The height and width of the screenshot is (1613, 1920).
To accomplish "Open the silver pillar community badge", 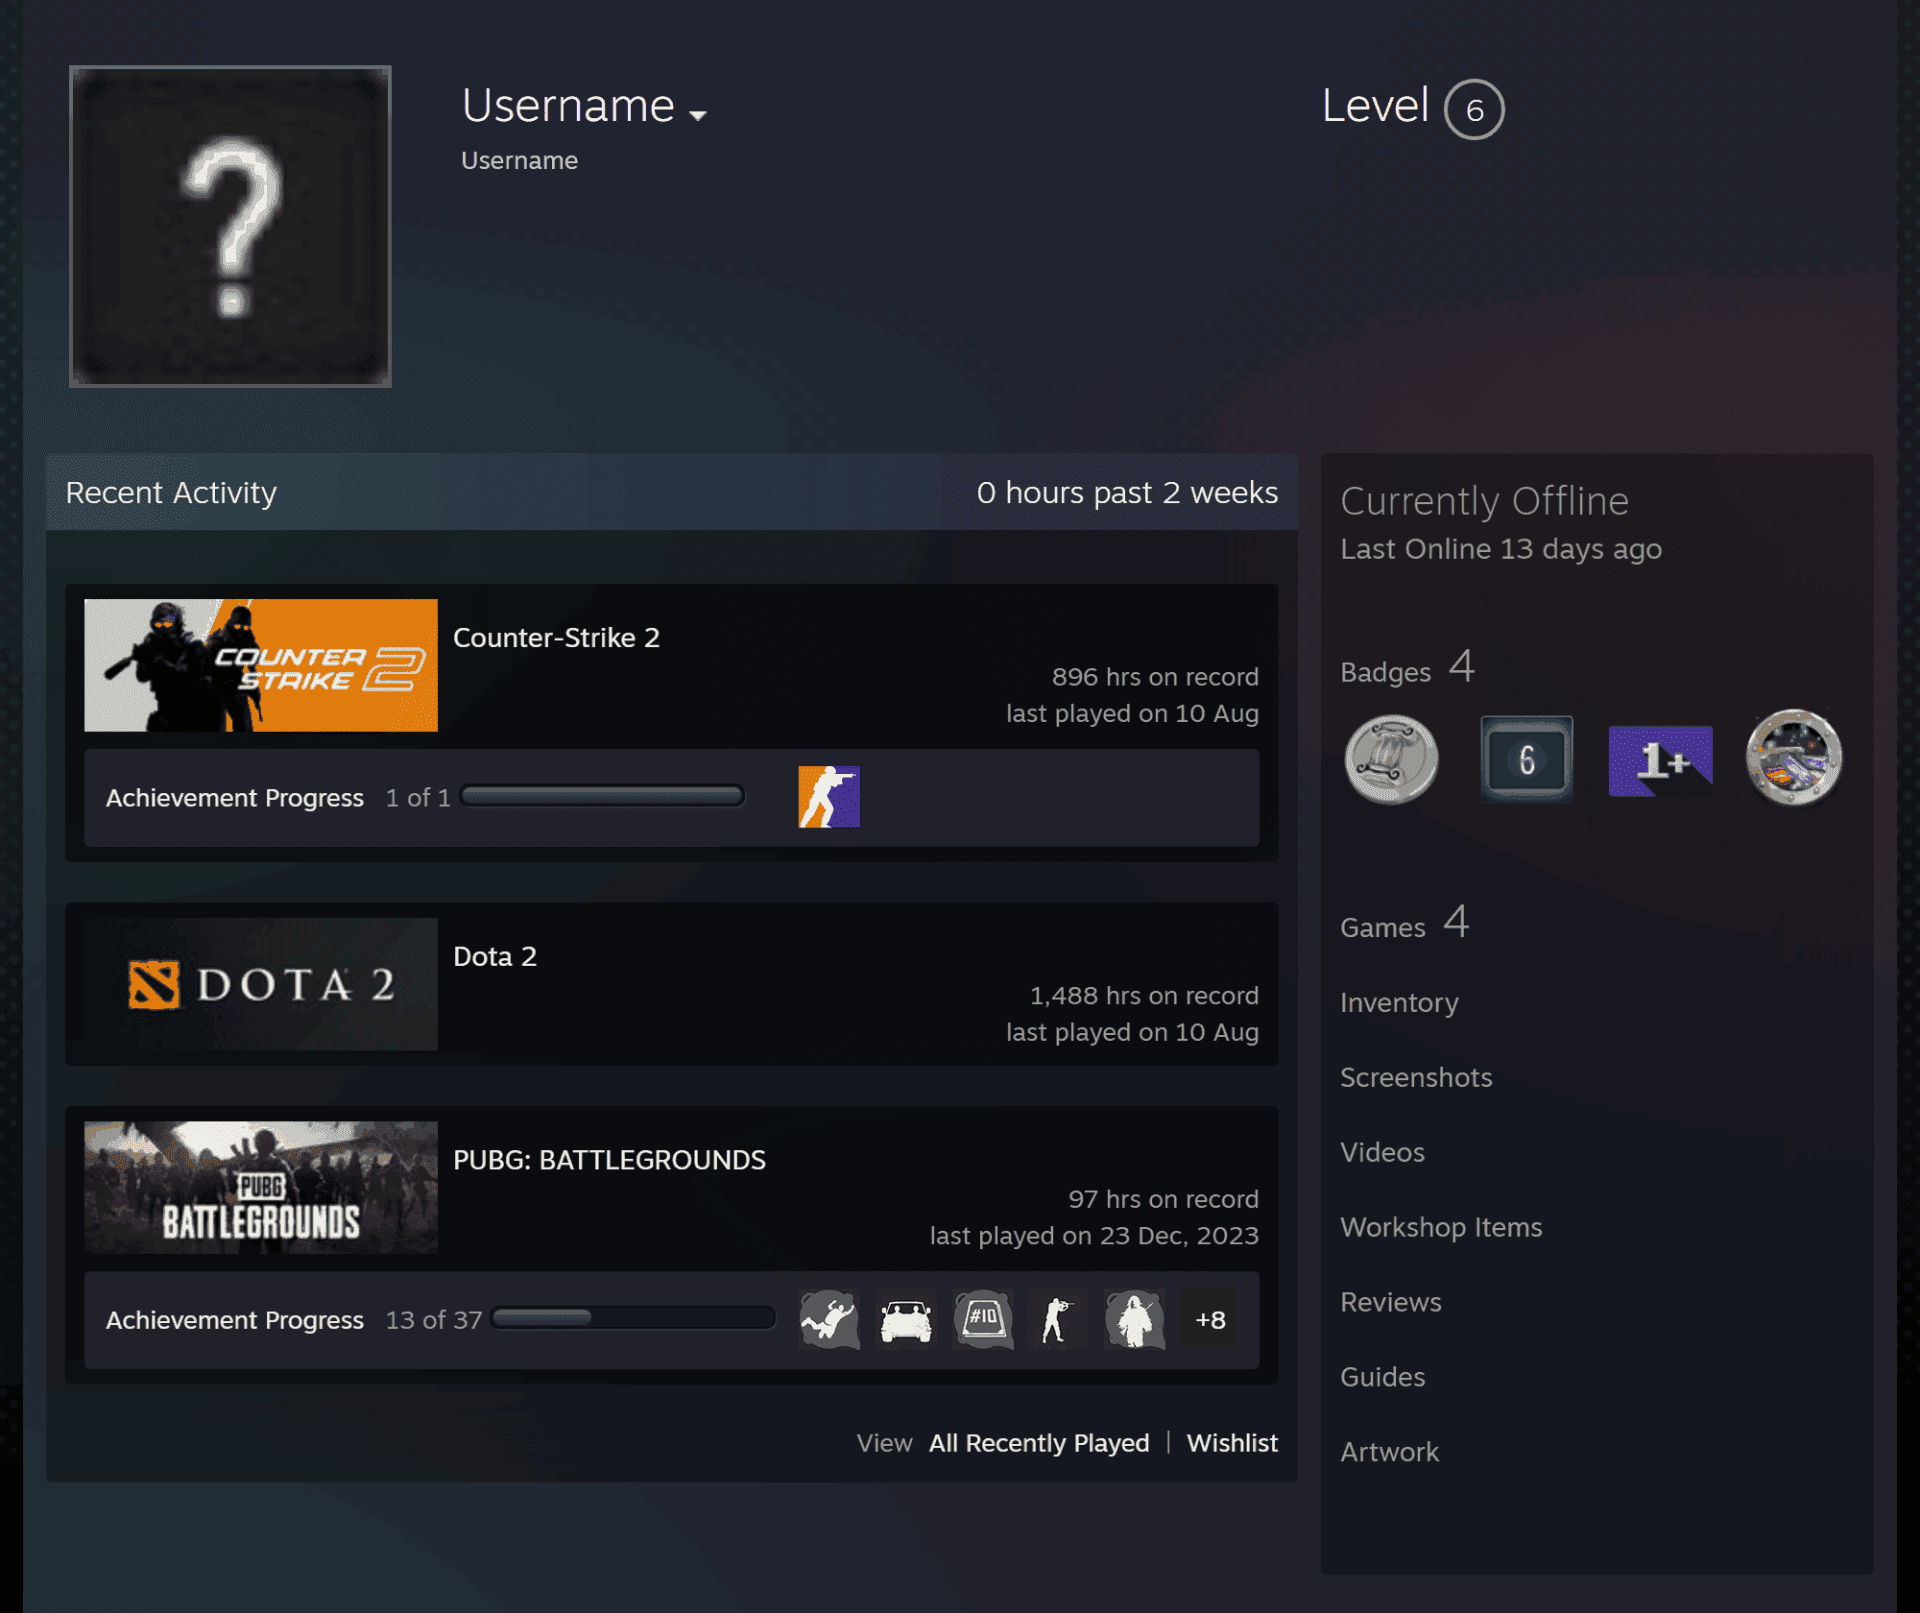I will 1391,759.
